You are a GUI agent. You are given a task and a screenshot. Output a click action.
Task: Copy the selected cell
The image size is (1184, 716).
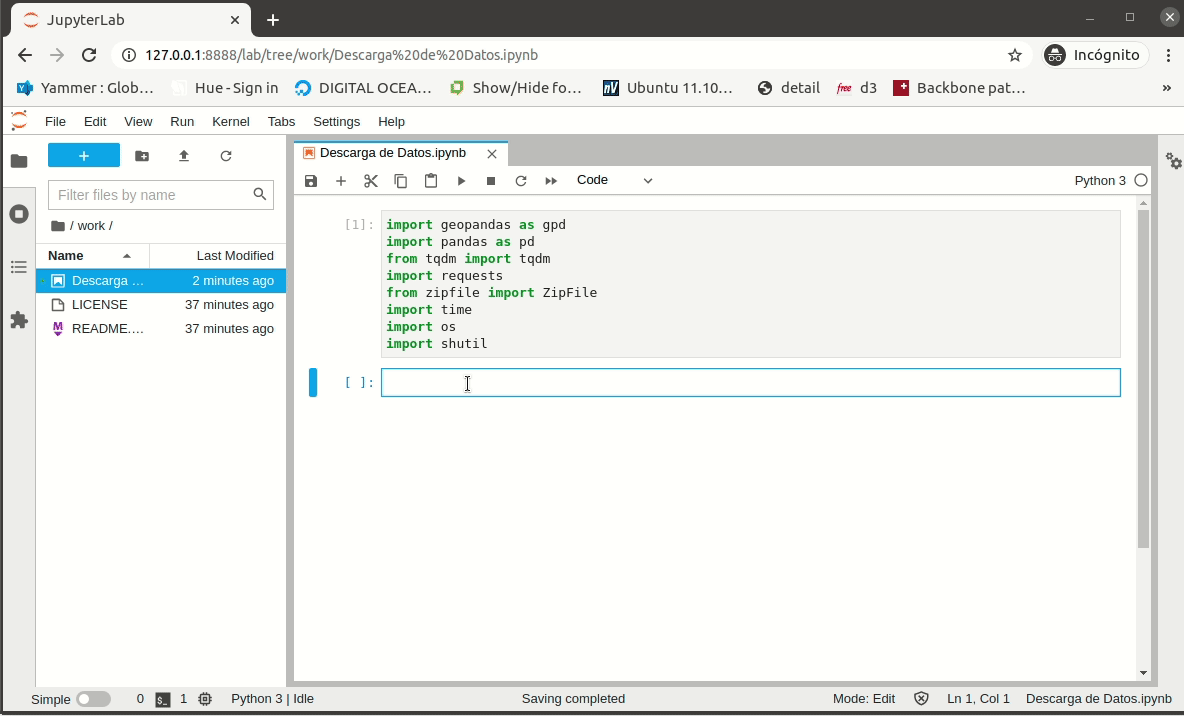click(x=401, y=181)
